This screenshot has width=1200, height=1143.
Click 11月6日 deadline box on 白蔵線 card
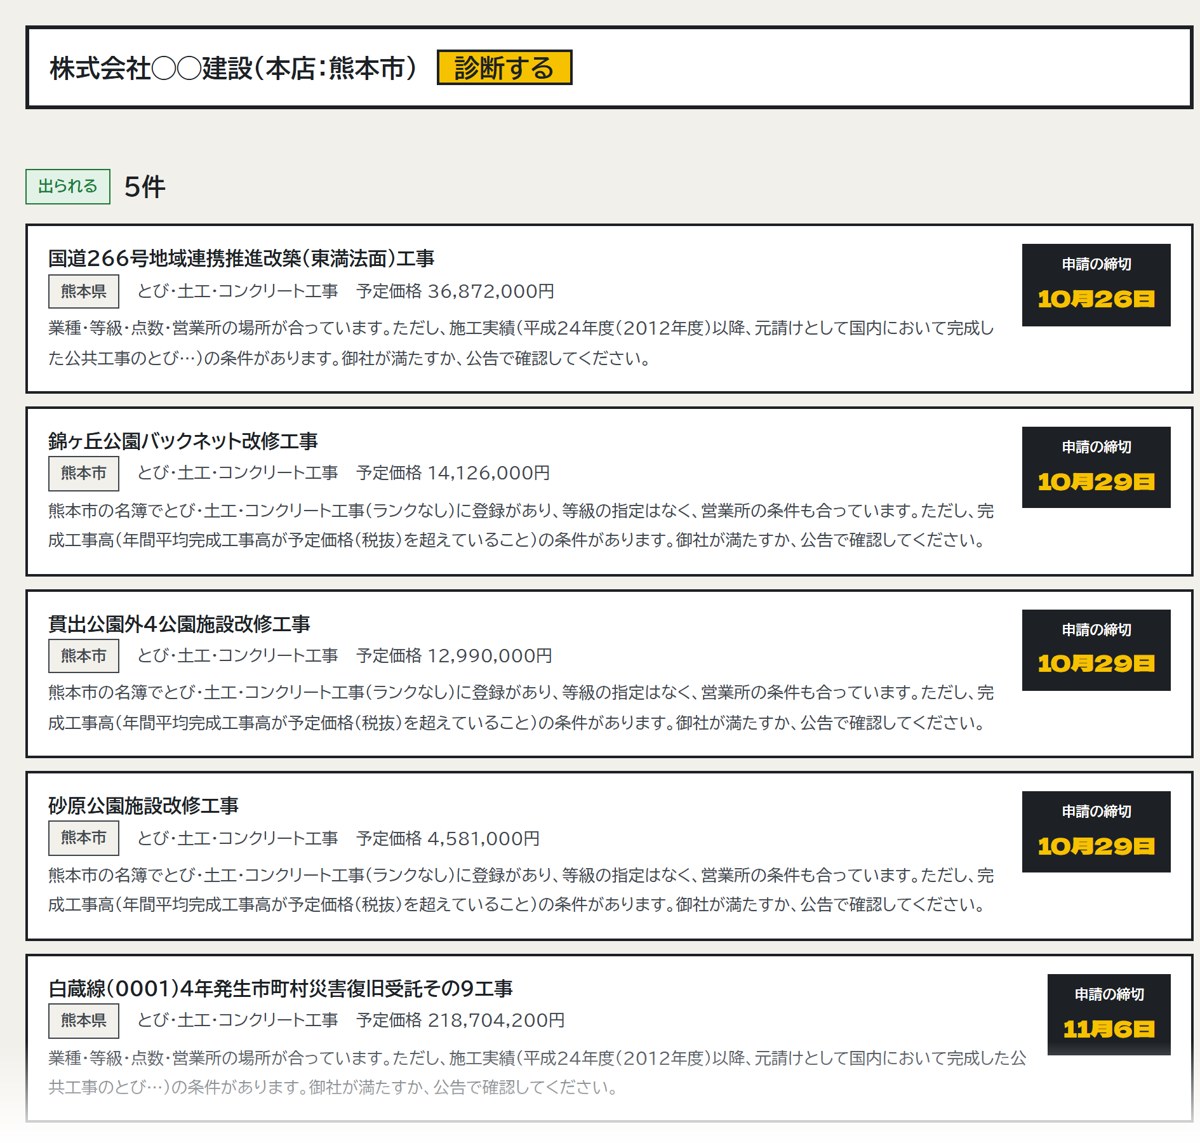(x=1109, y=1015)
